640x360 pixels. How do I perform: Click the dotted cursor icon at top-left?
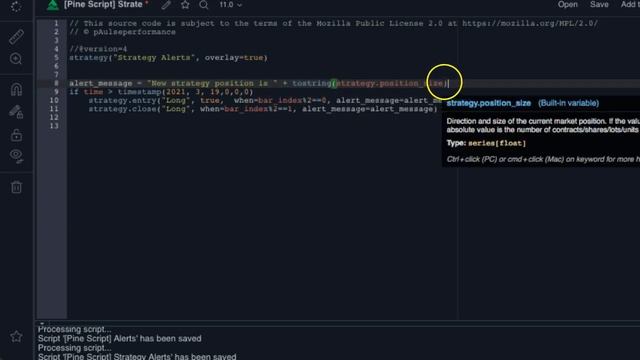pos(16,7)
